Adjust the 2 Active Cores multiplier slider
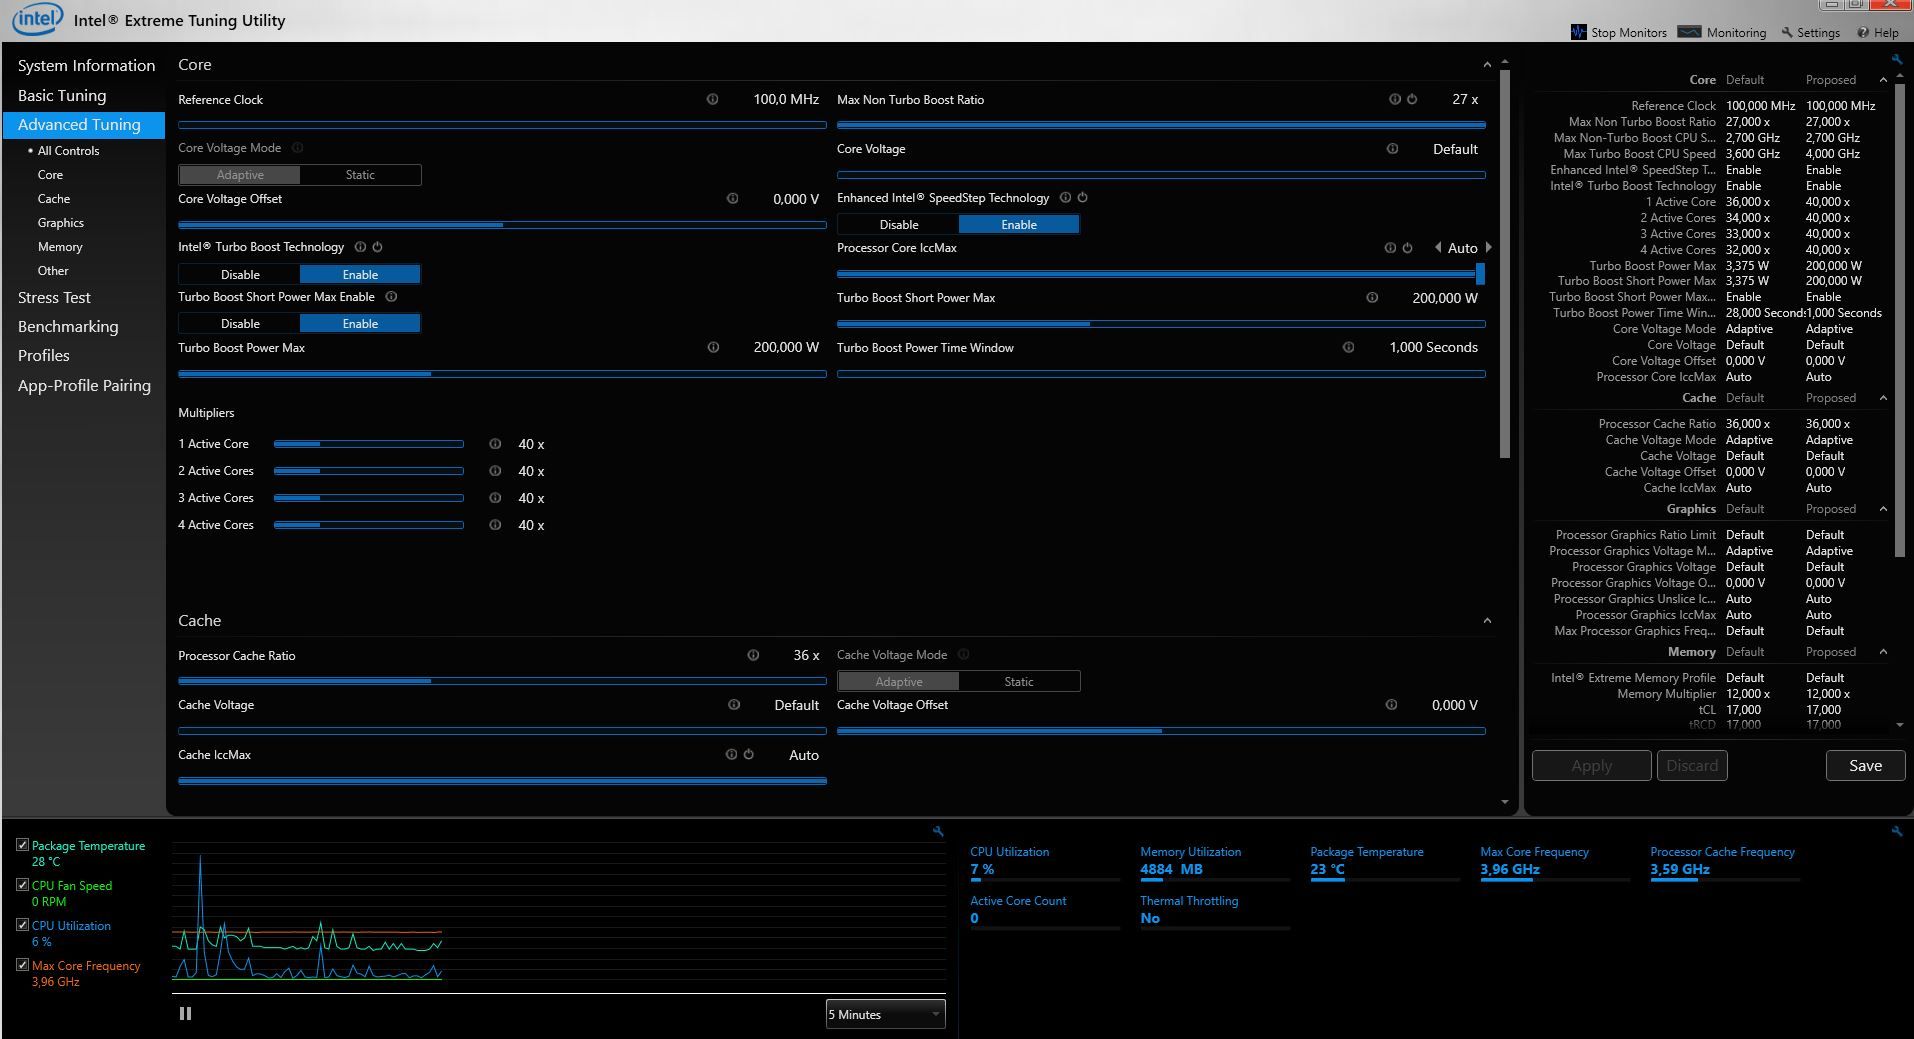This screenshot has height=1039, width=1914. 369,470
